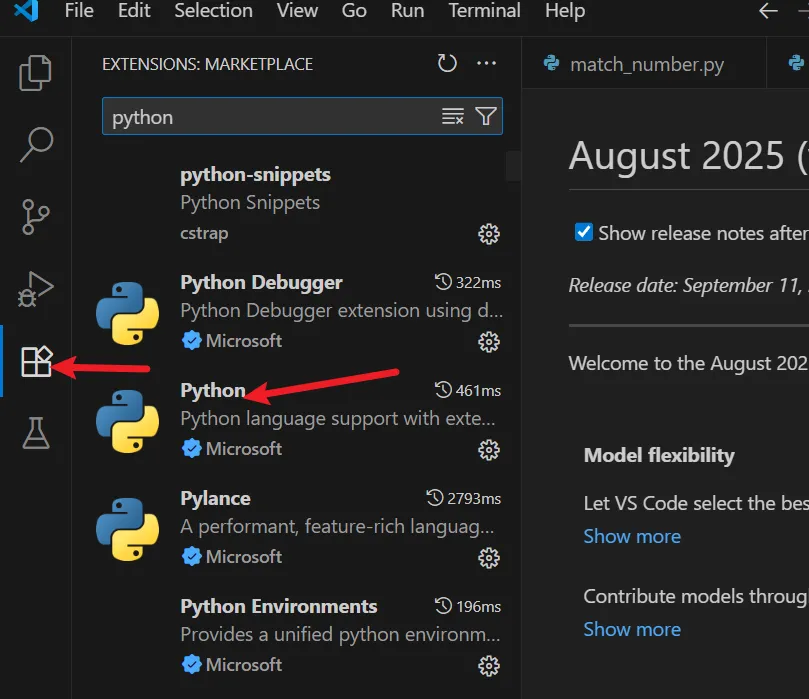The image size is (809, 699).
Task: Click the second Show more link
Action: (x=632, y=629)
